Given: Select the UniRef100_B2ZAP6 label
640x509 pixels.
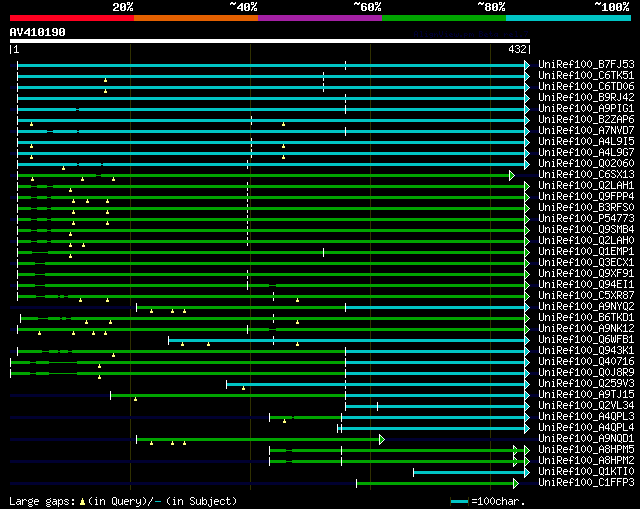Looking at the screenshot, I should (586, 120).
